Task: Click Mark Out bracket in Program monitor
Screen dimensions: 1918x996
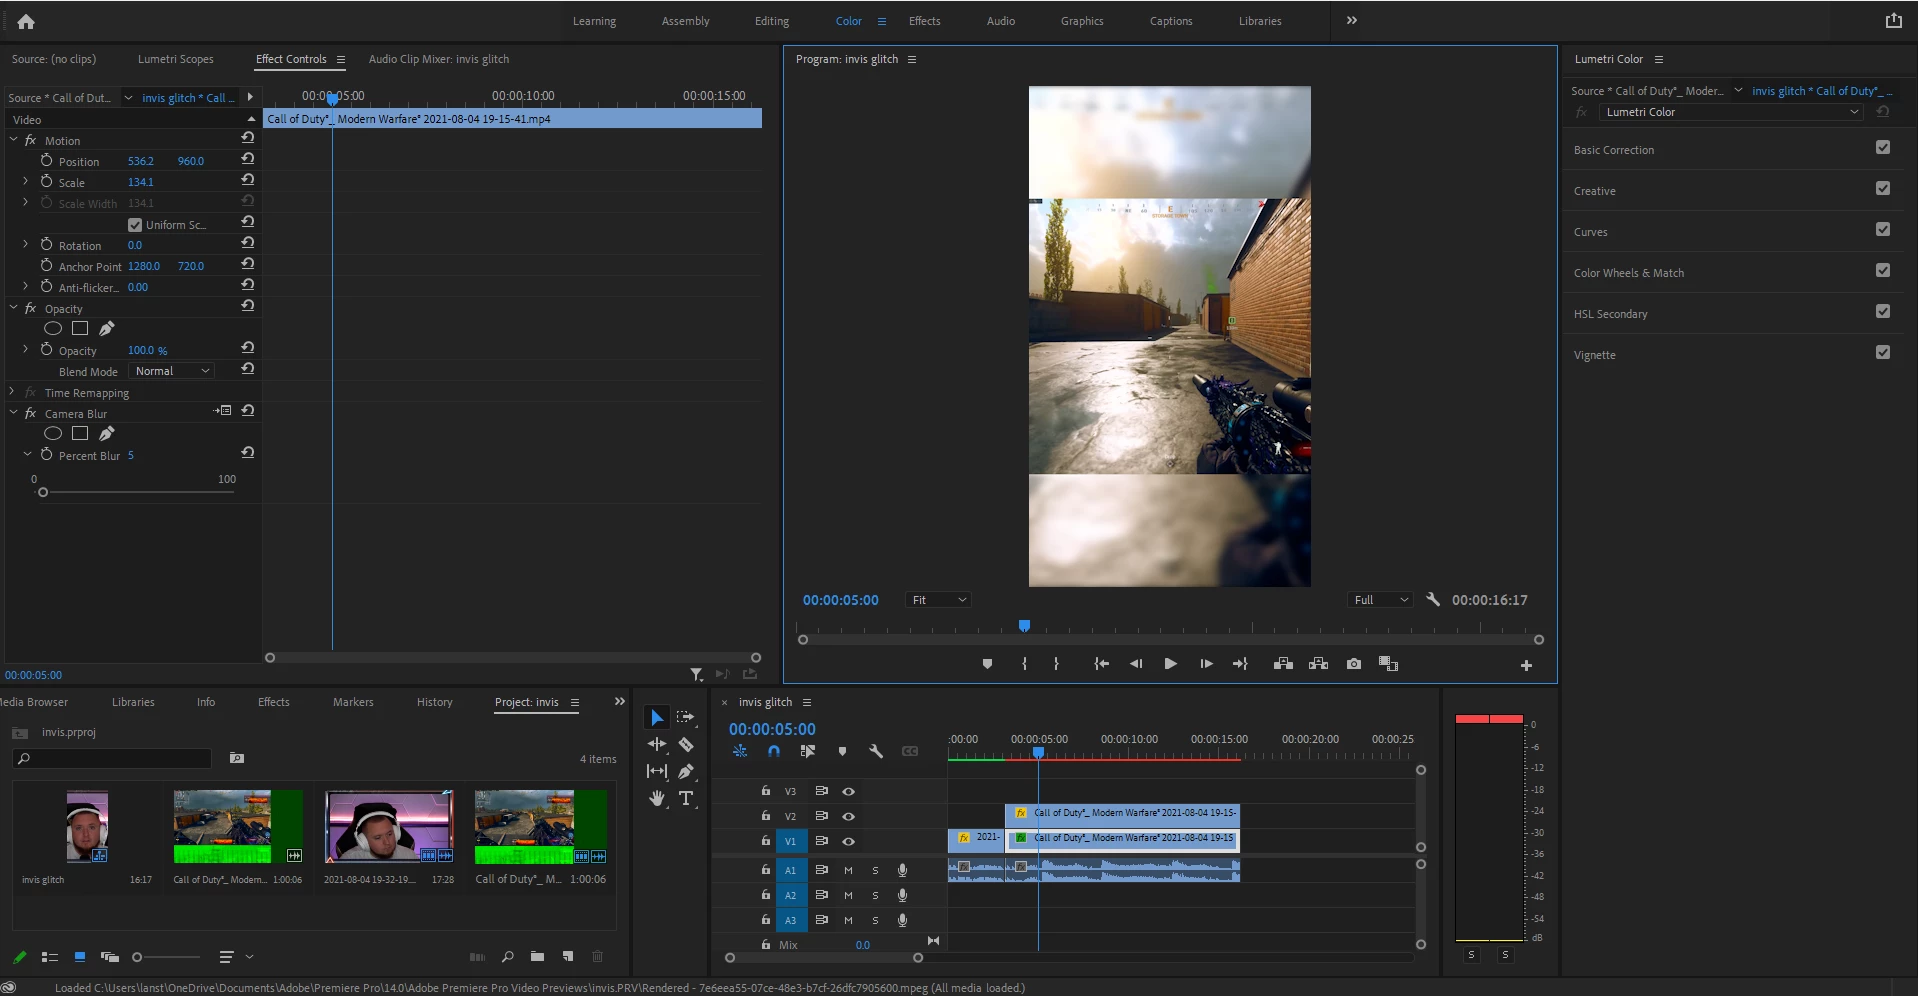Action: 1056,664
